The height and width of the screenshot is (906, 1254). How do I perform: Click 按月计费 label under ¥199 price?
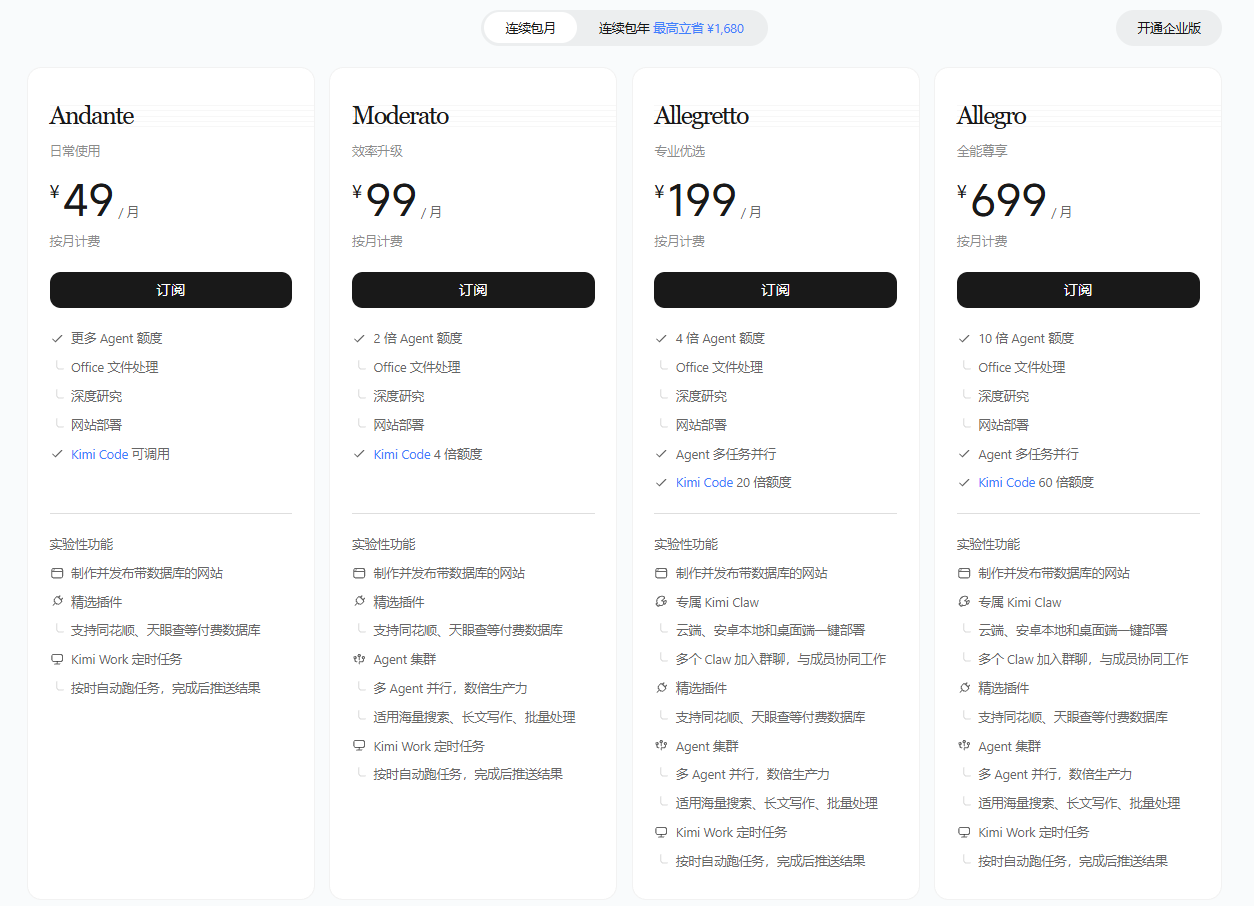(x=679, y=241)
